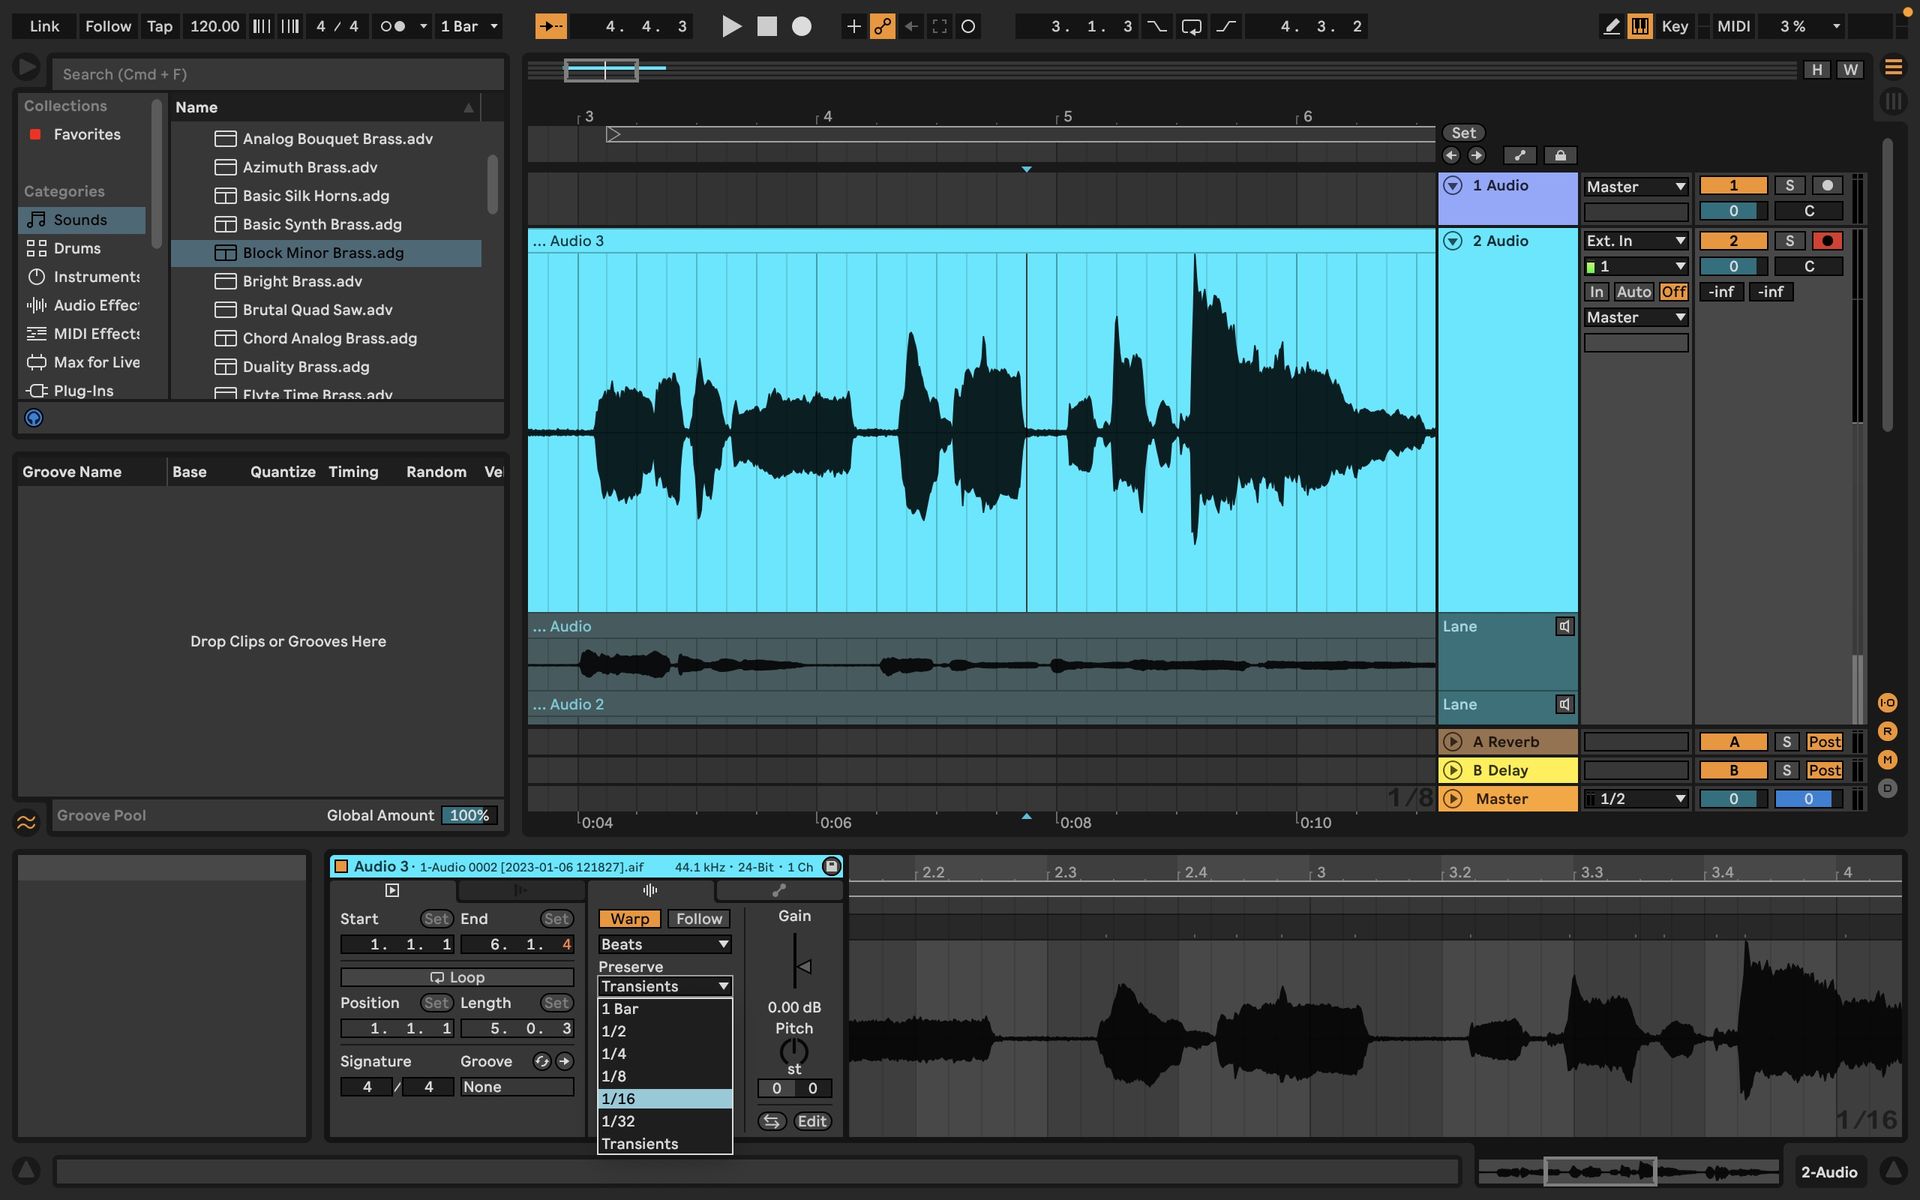This screenshot has height=1200, width=1920.
Task: Select 1/8 from the open quantization list
Action: pos(614,1076)
